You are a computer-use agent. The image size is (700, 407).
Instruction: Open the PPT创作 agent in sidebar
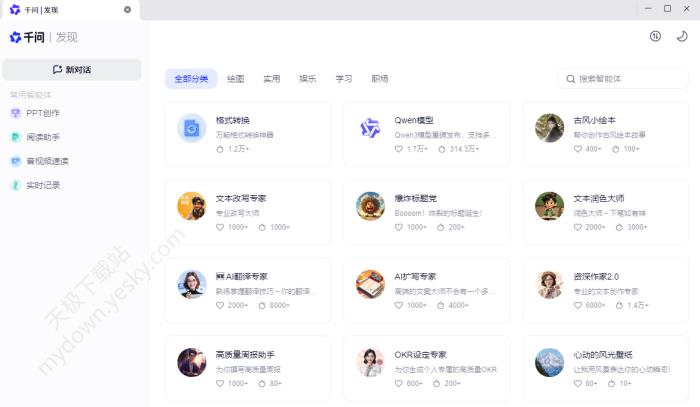pos(43,113)
